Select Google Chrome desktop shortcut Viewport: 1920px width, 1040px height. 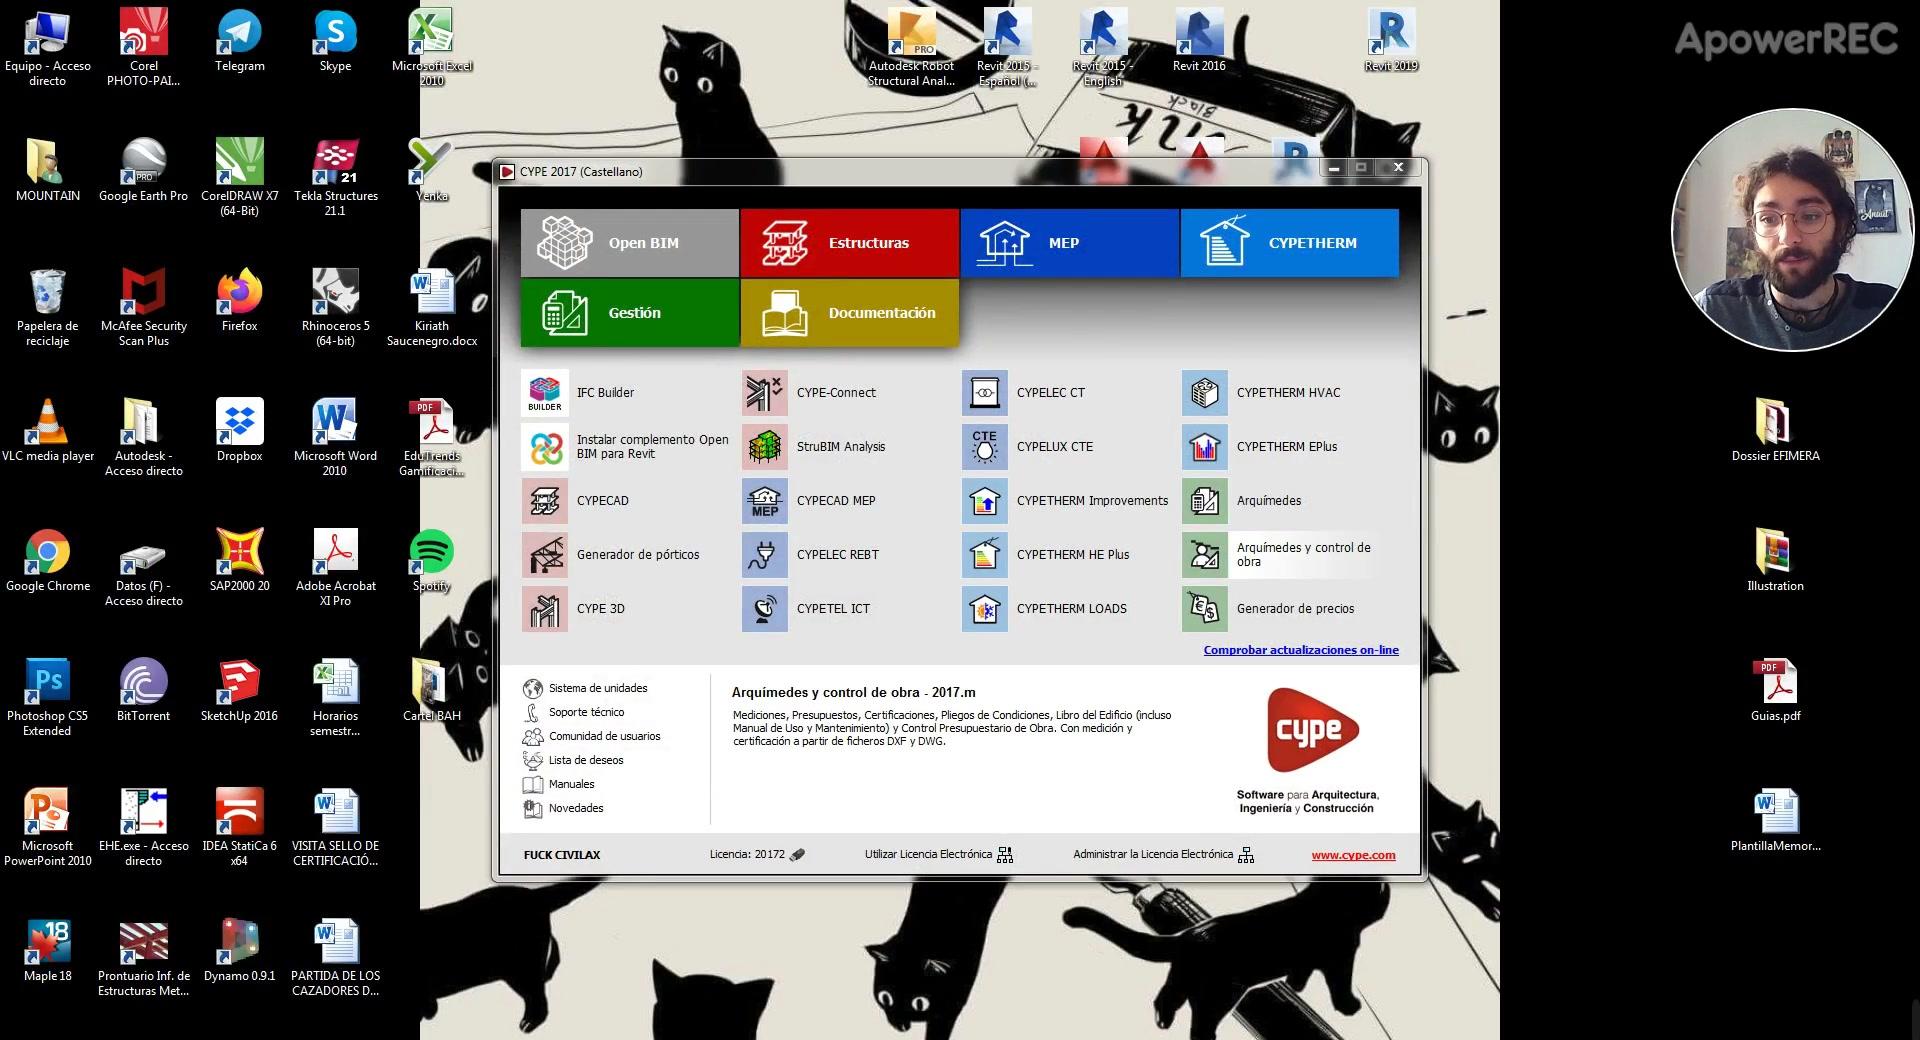pos(48,562)
